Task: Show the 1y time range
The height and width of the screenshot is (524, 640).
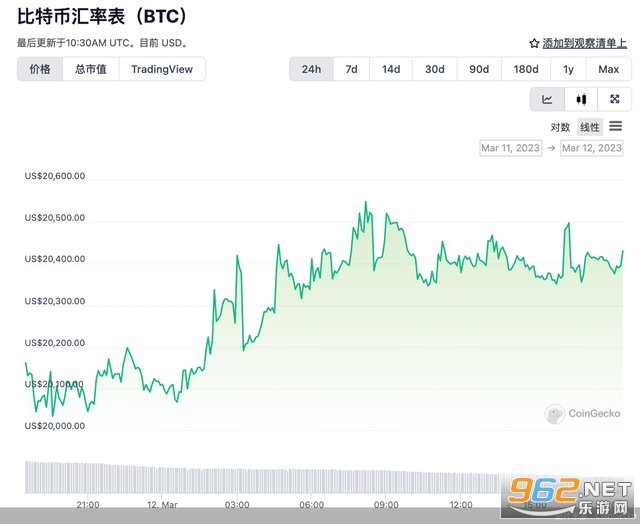Action: pyautogui.click(x=568, y=69)
